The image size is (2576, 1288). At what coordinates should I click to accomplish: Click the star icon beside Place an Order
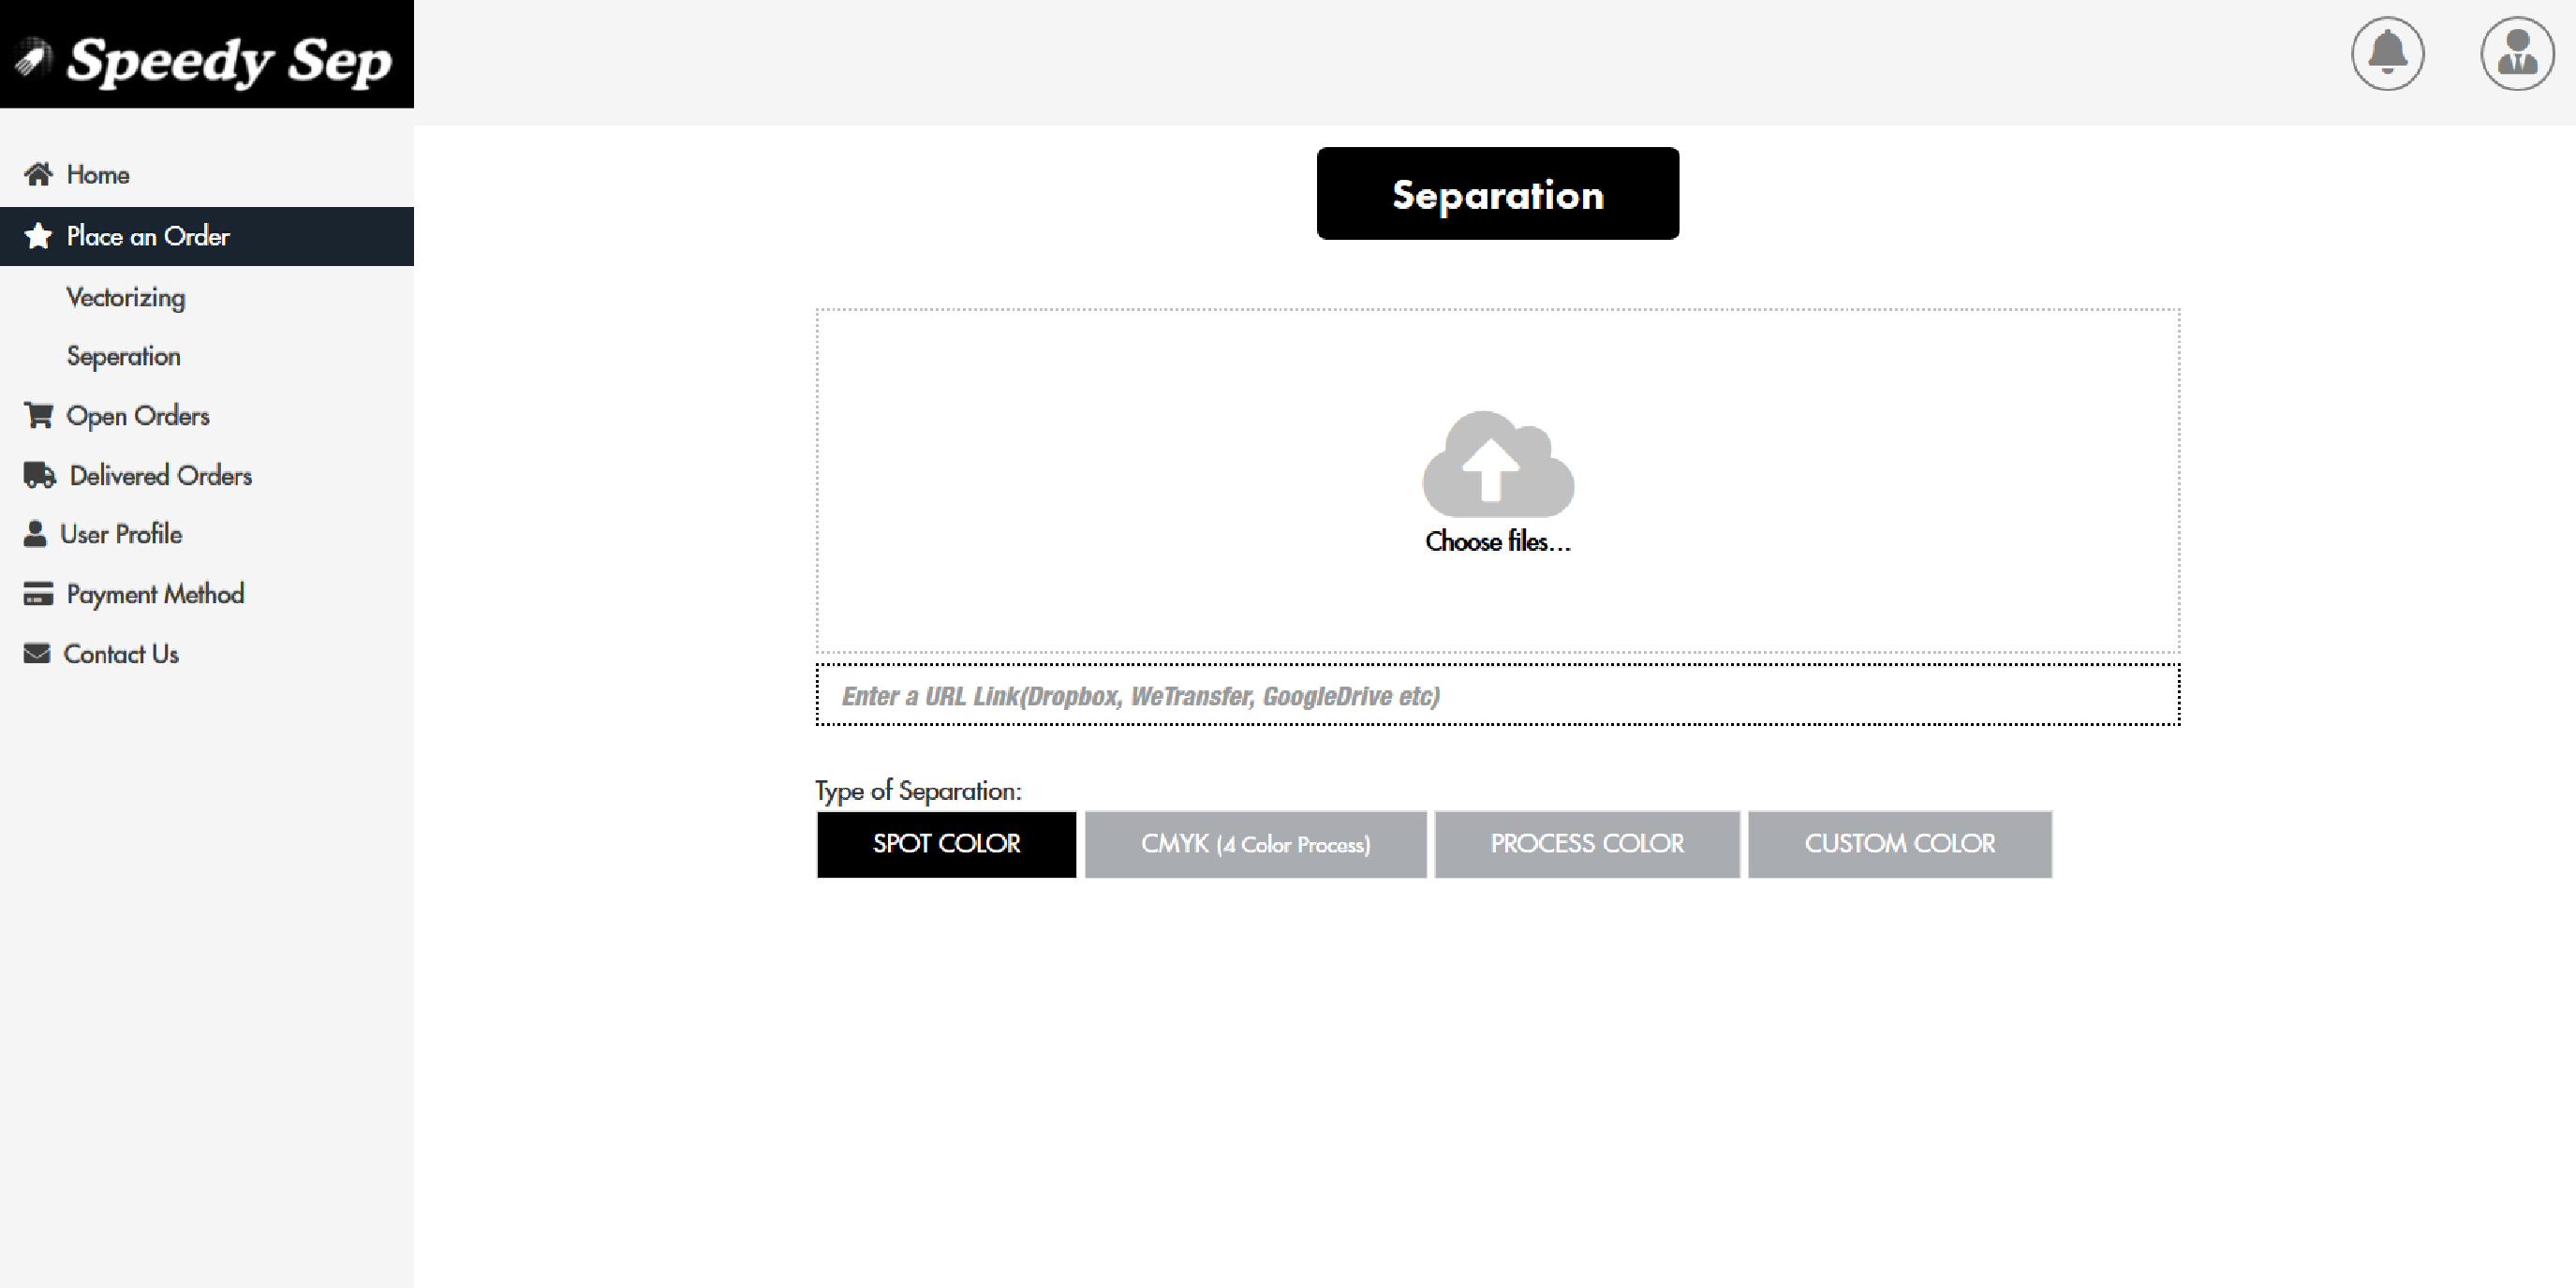pos(38,236)
